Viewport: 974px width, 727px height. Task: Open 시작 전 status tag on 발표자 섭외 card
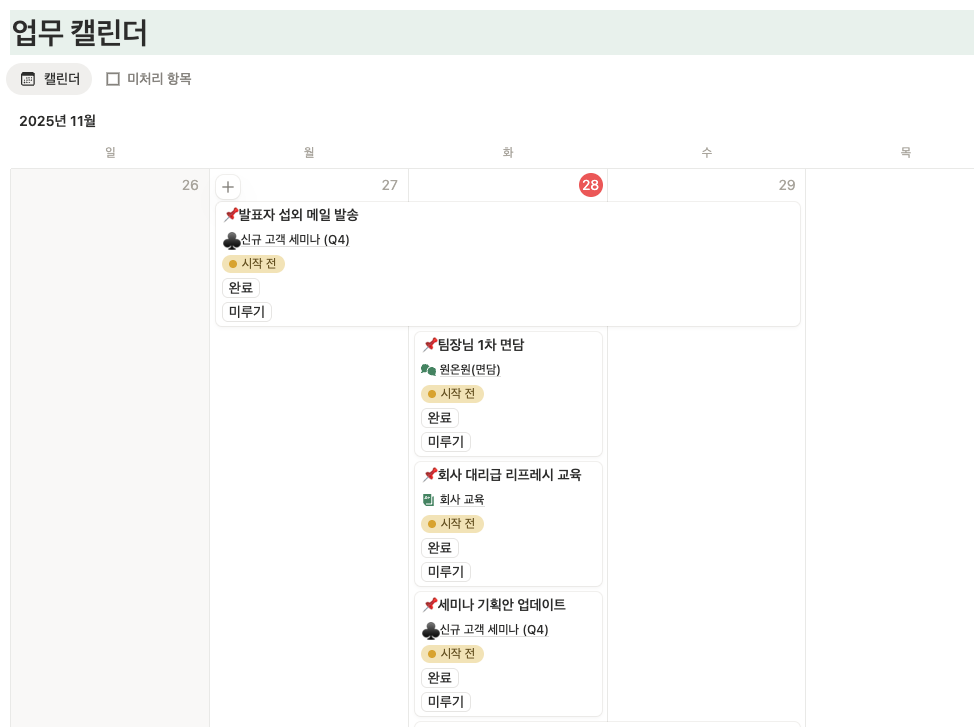click(x=253, y=264)
